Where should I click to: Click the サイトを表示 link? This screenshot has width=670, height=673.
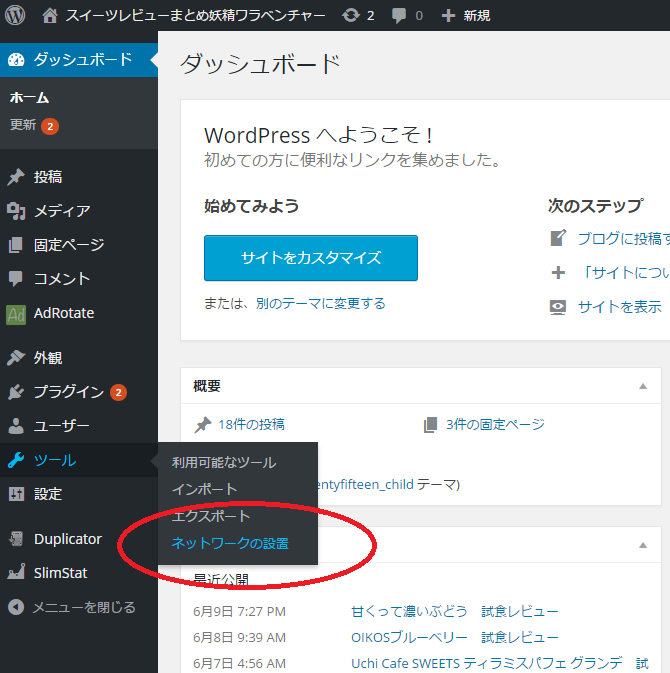619,307
